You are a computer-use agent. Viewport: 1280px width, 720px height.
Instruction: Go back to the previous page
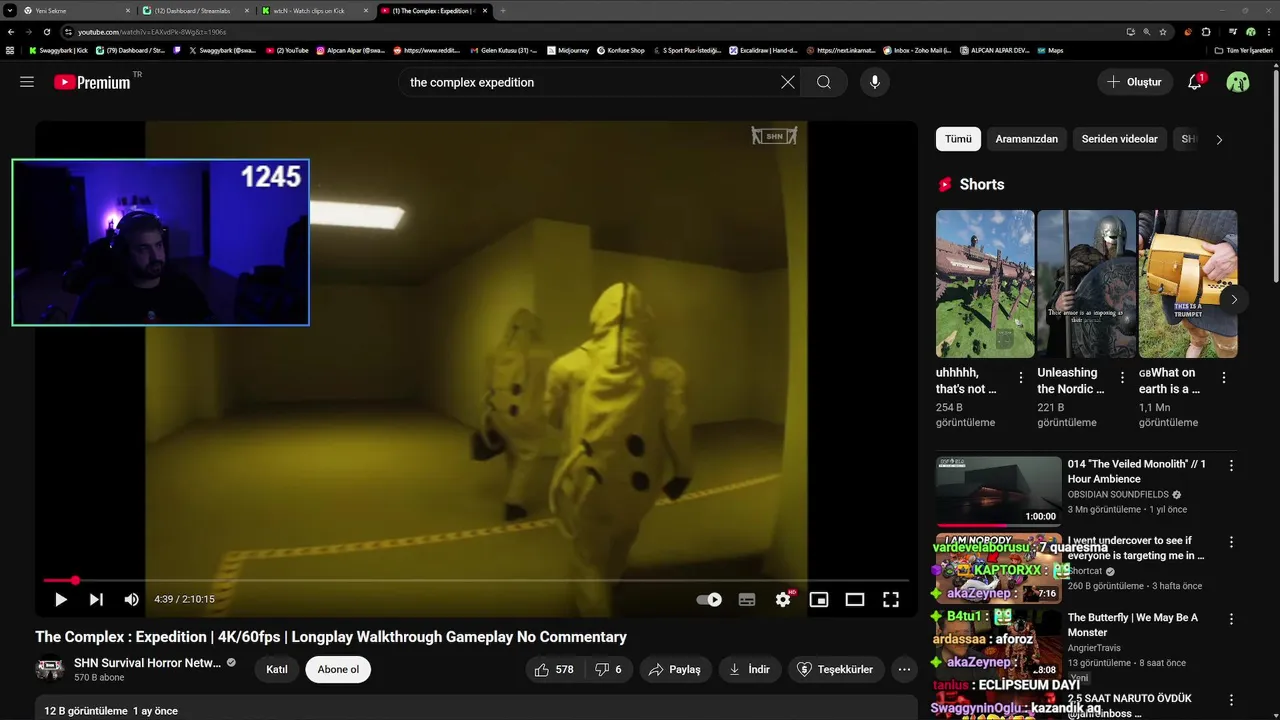point(11,32)
